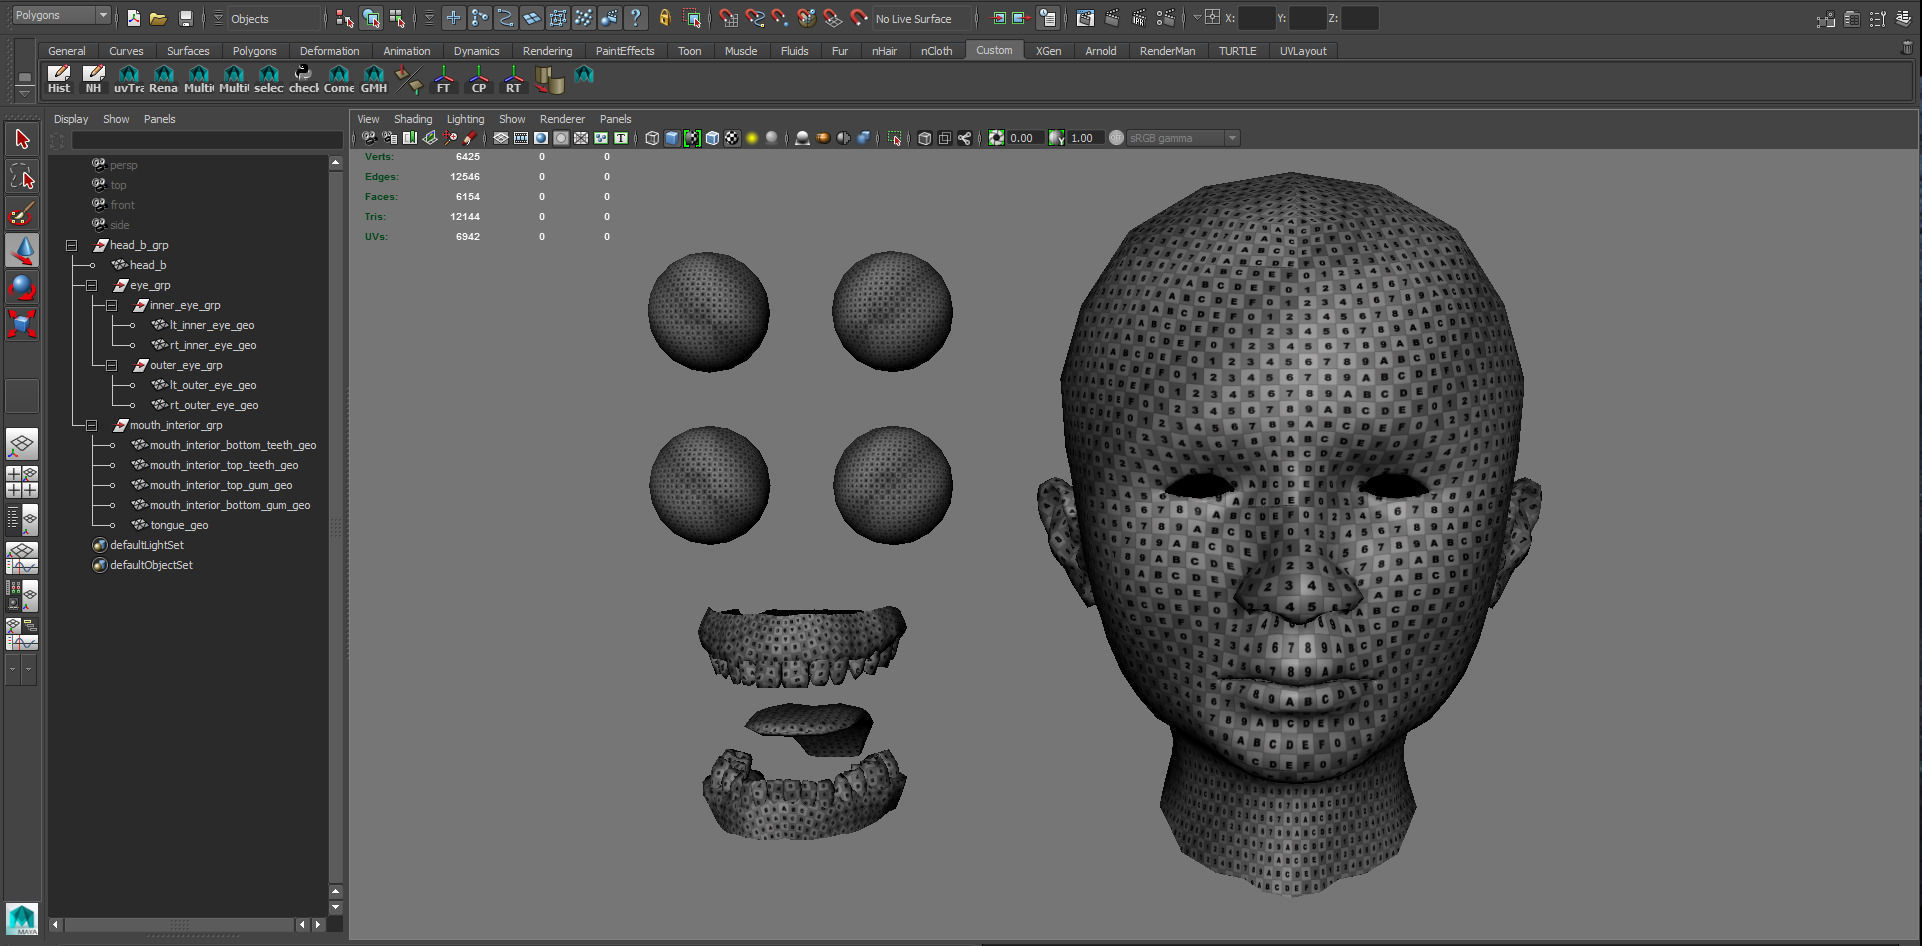Viewport: 1922px width, 946px height.
Task: Open the viewport Renderer menu
Action: tap(562, 119)
